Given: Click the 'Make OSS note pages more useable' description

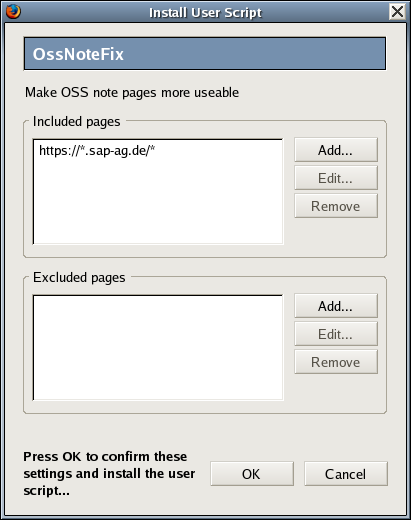Looking at the screenshot, I should point(132,93).
